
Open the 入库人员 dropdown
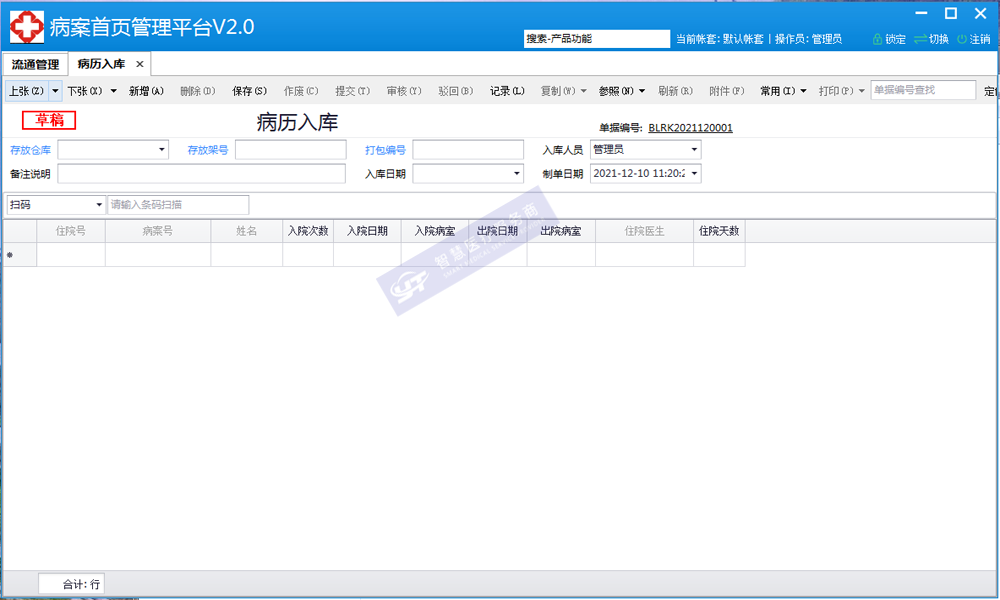click(x=694, y=150)
